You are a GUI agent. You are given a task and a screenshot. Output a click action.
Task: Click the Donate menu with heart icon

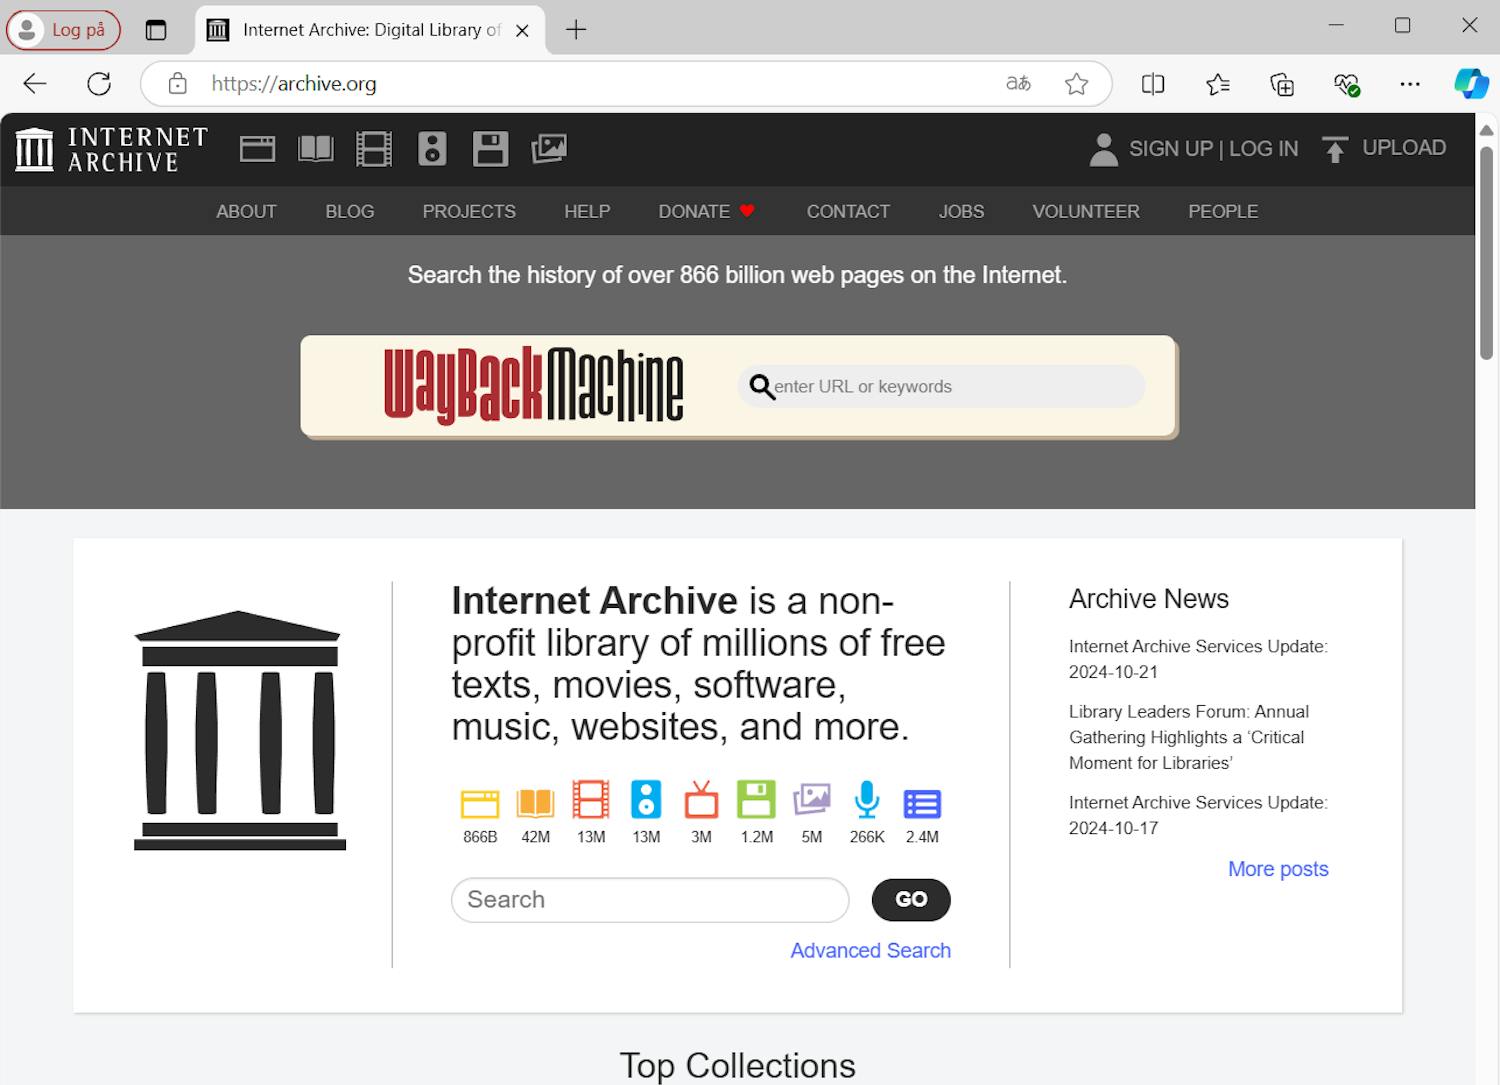pos(706,211)
